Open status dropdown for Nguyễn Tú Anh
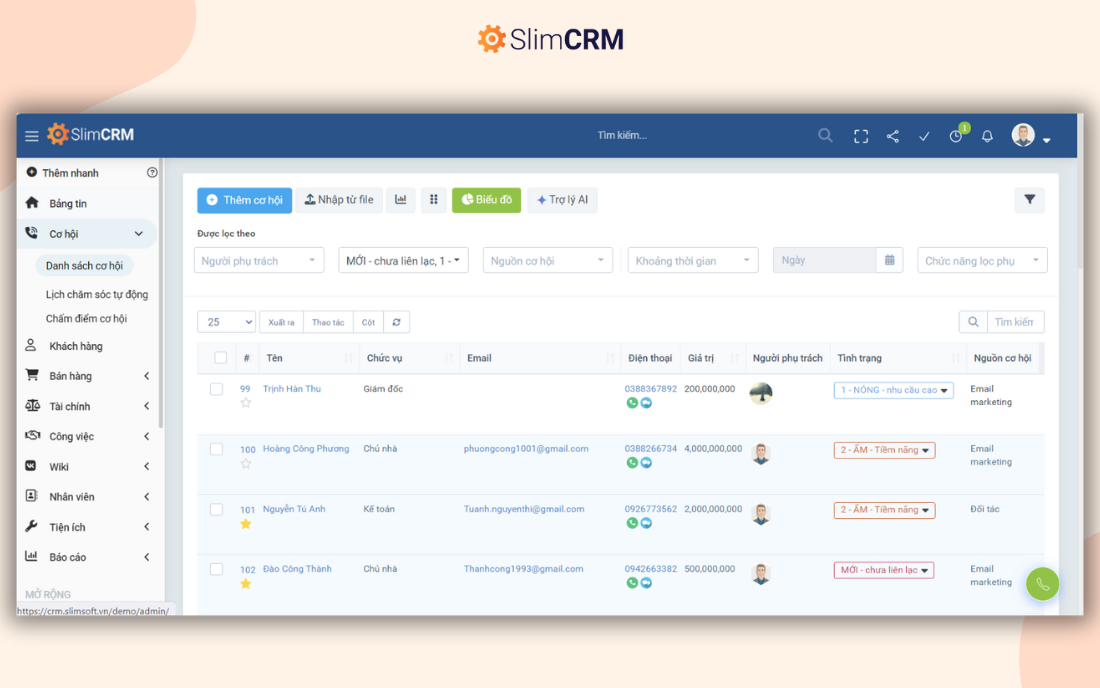The width and height of the screenshot is (1100, 688). (884, 510)
